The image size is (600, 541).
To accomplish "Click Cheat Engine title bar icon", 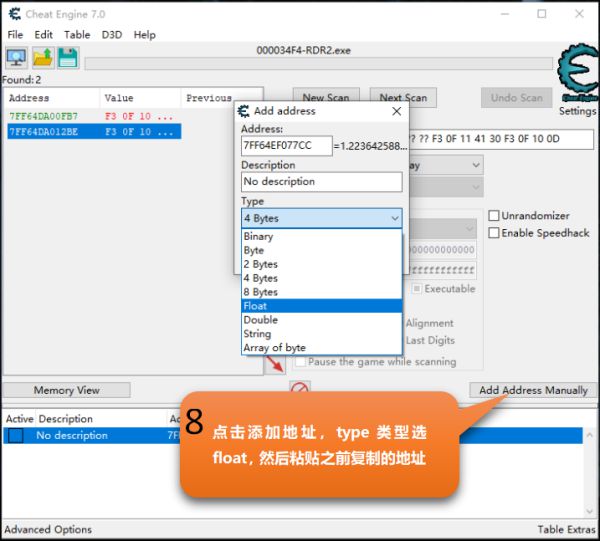I will 14,13.
